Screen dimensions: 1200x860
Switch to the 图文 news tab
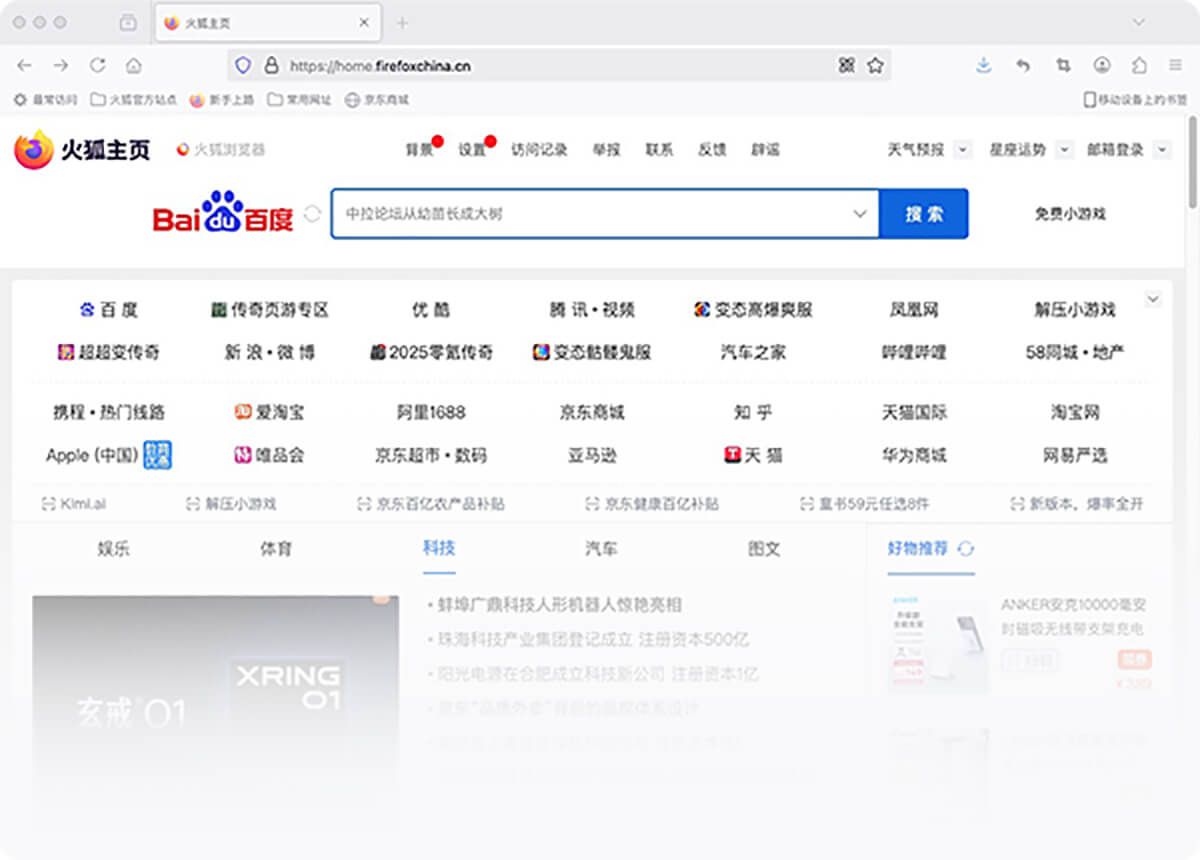coord(764,549)
